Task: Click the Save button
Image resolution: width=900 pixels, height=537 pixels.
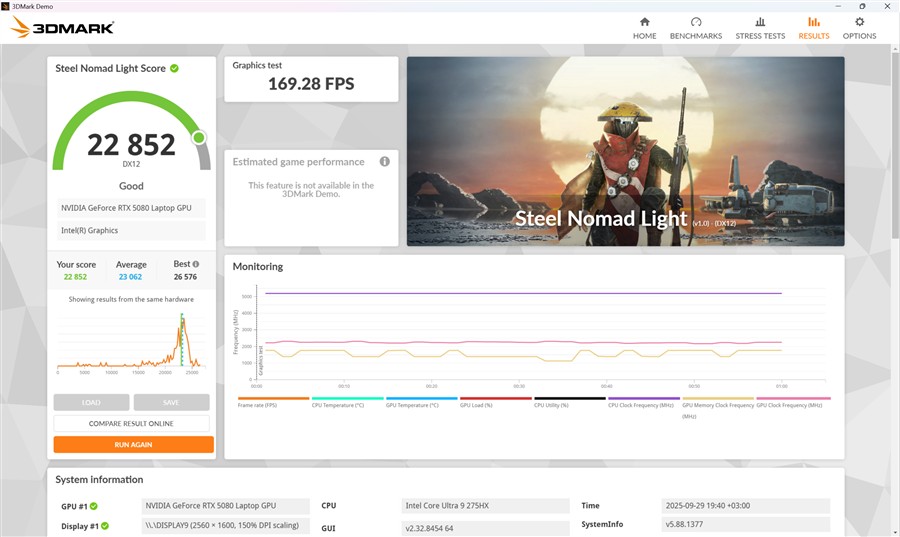Action: click(171, 402)
